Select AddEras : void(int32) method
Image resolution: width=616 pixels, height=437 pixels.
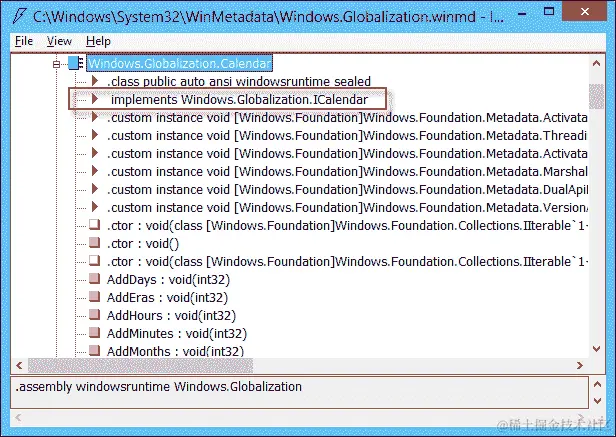167,298
